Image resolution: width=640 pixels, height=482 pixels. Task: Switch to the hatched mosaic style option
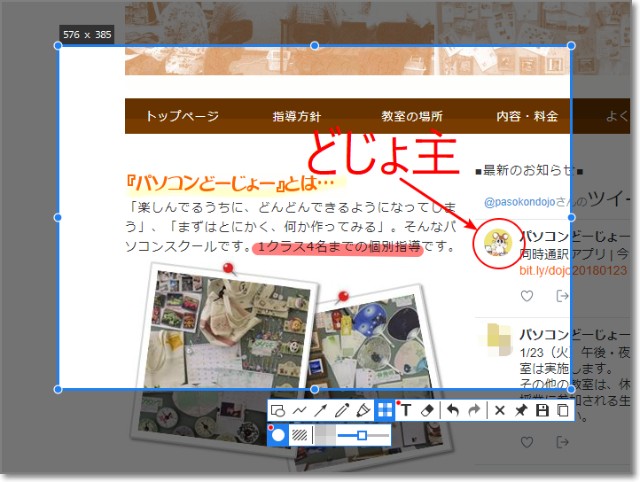click(x=300, y=435)
